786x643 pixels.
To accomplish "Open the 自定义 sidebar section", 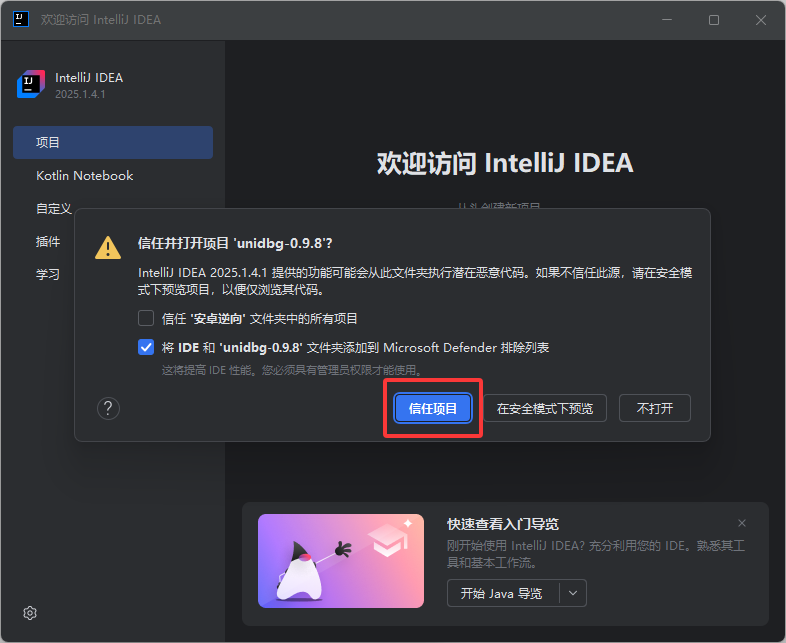I will point(54,208).
